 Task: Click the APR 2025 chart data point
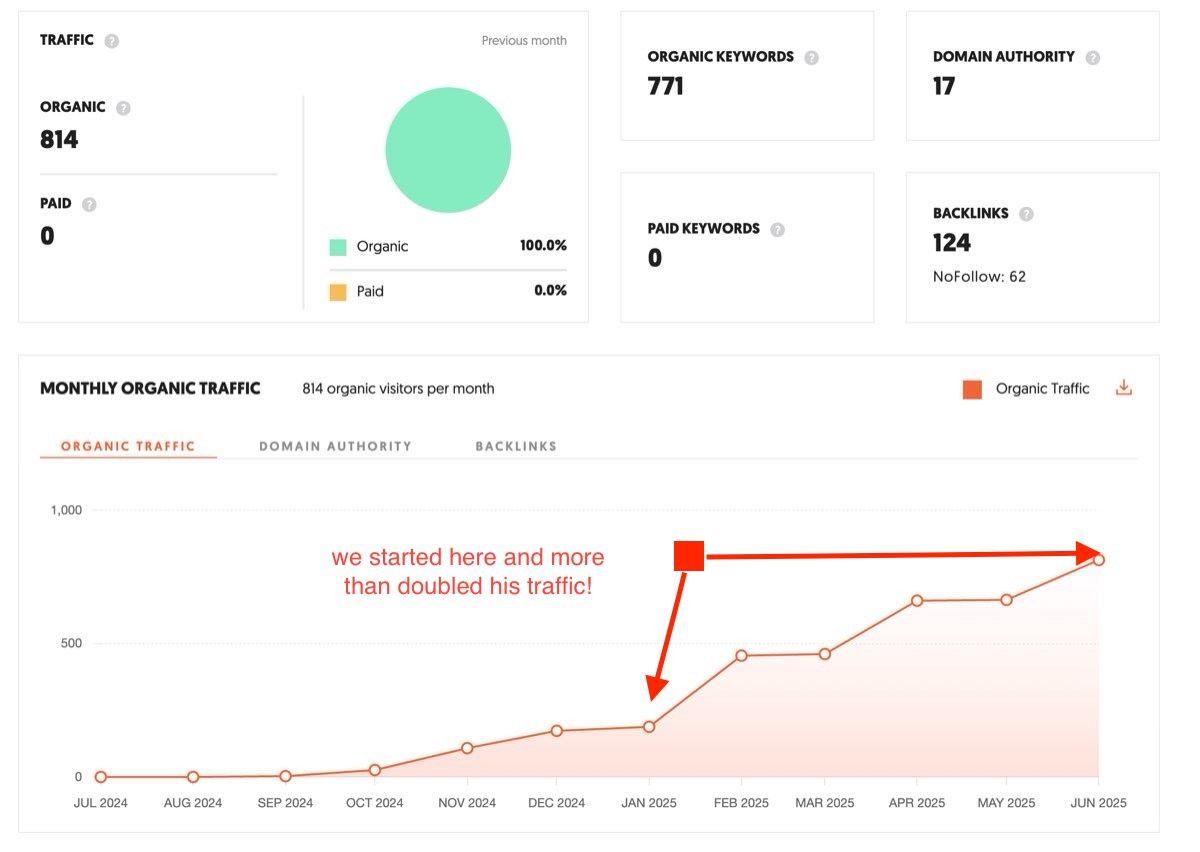(x=916, y=601)
